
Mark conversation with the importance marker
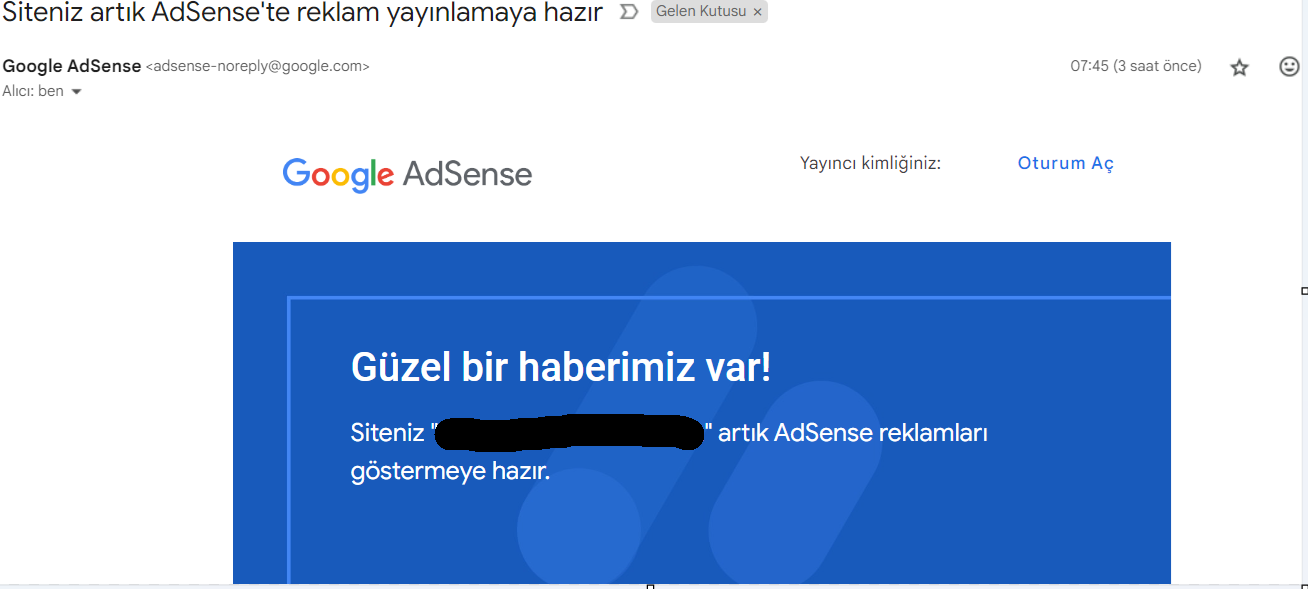pos(629,12)
